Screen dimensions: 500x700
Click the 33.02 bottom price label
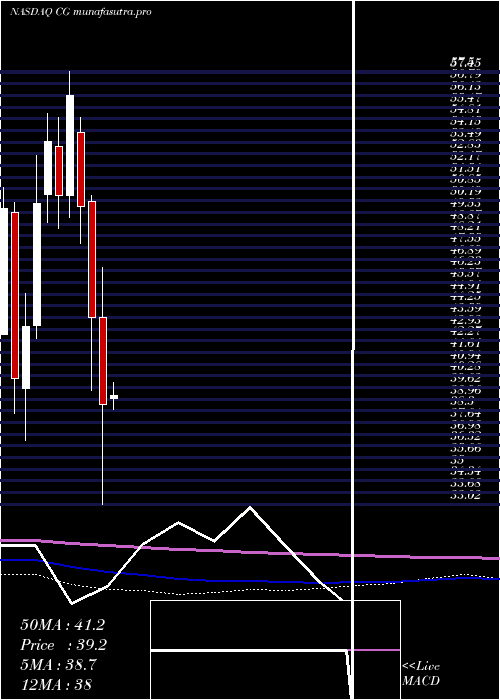tap(465, 495)
